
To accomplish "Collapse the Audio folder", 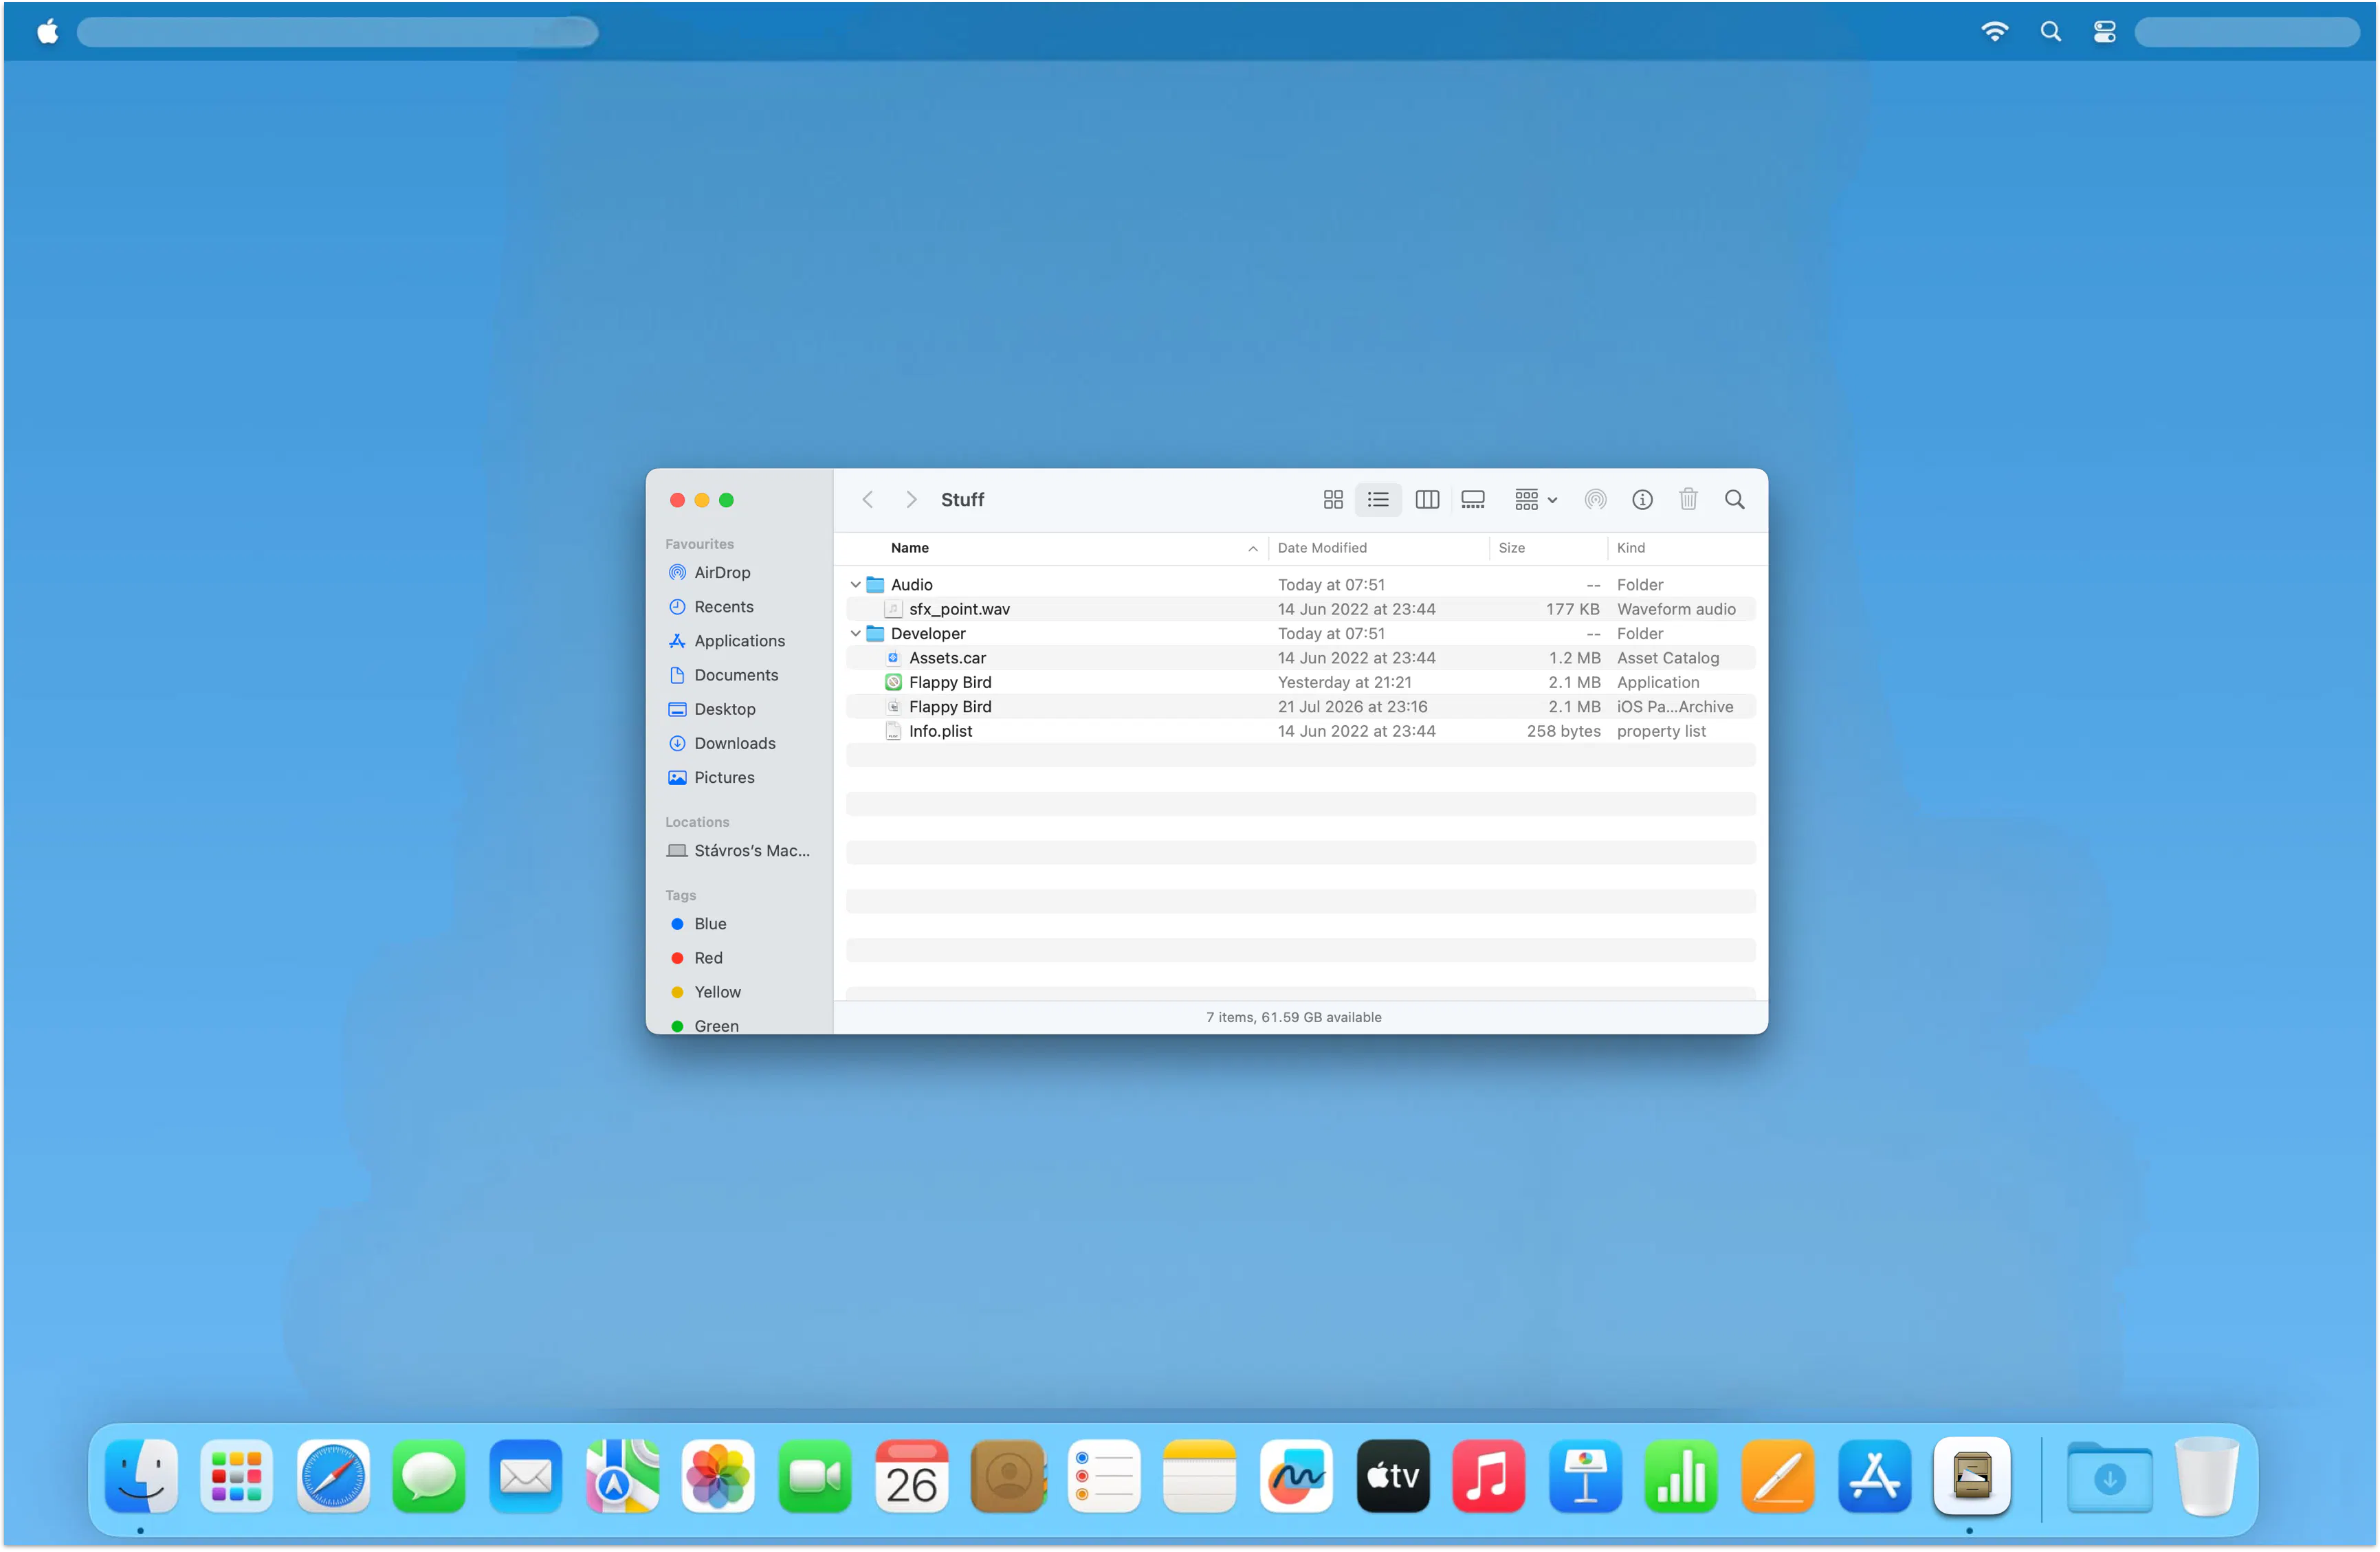I will point(855,584).
